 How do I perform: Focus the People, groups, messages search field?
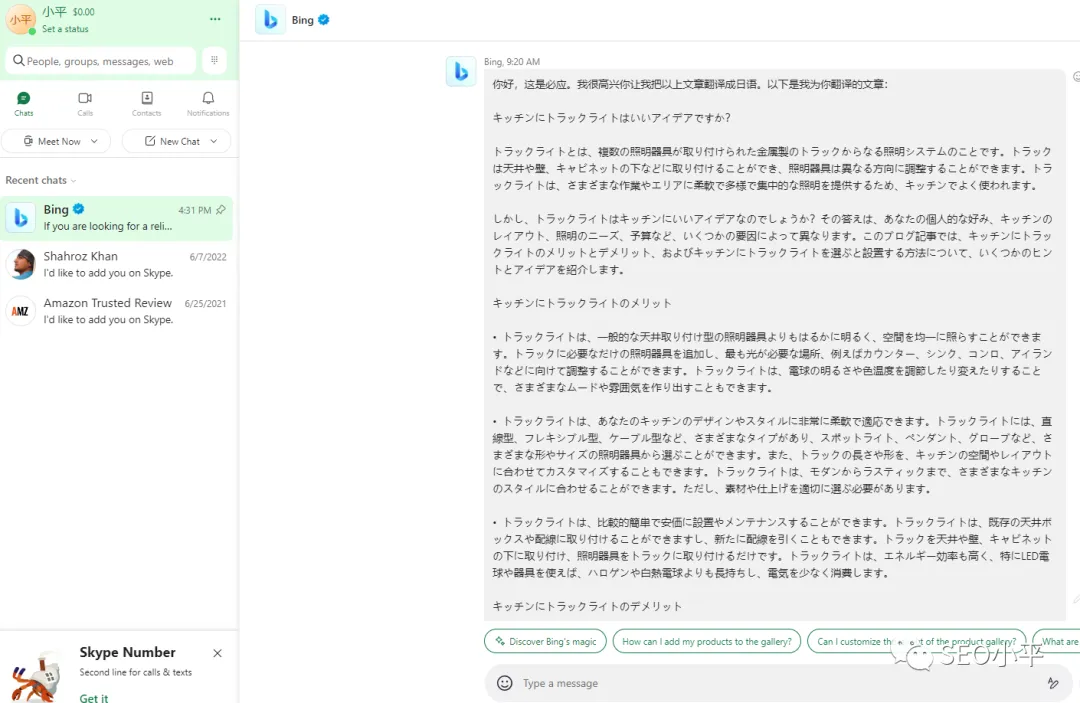click(x=101, y=61)
